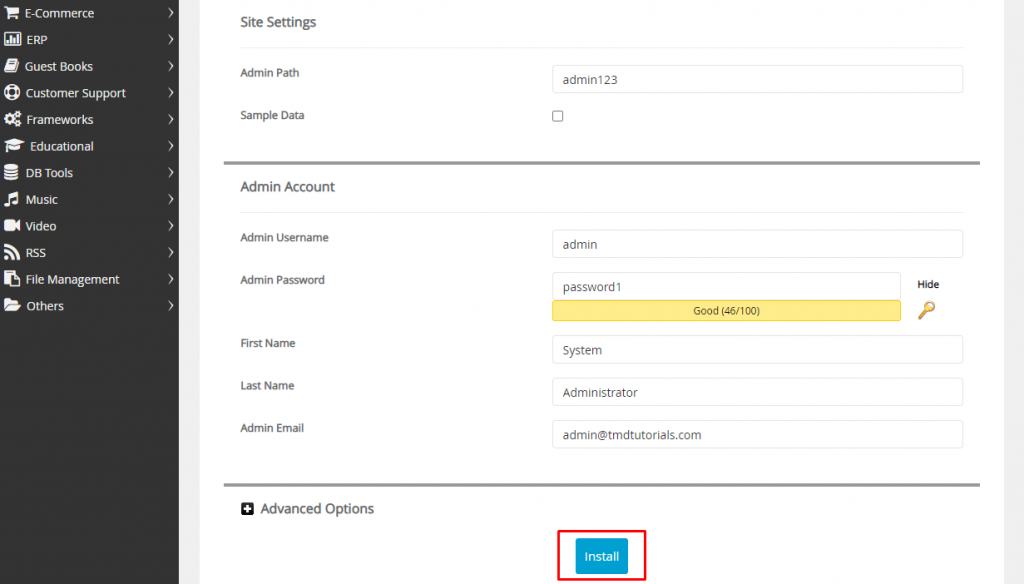1024x584 pixels.
Task: Click the Frameworks gears icon
Action: [x=12, y=119]
